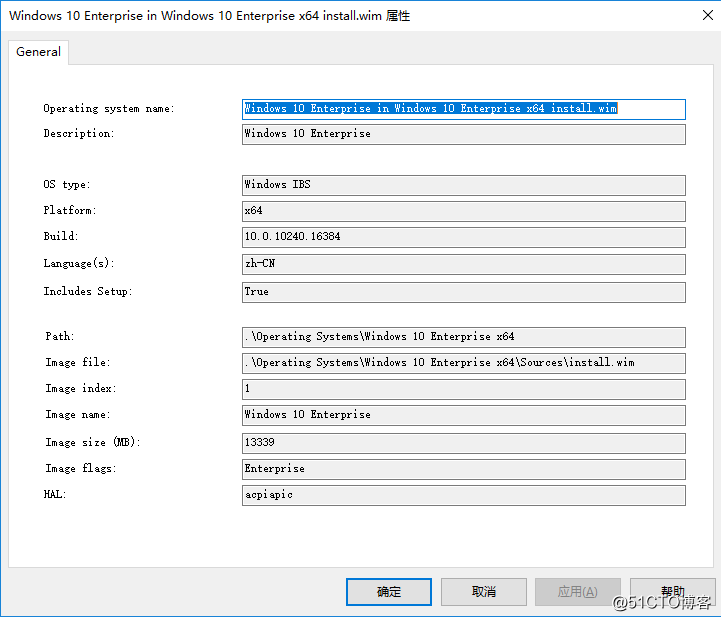Click the Includes Setup field True

pyautogui.click(x=464, y=292)
